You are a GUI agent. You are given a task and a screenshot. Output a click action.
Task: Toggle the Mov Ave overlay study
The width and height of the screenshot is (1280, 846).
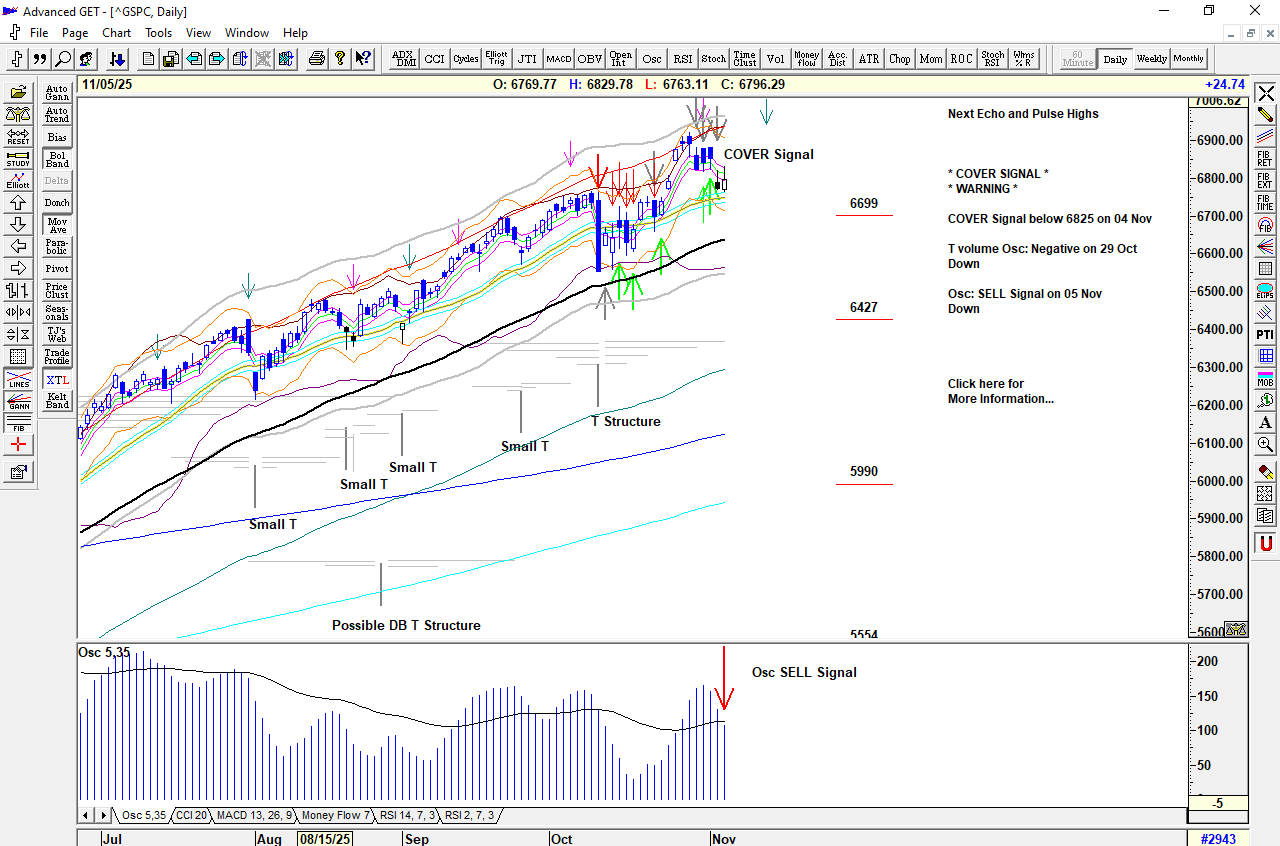[x=57, y=226]
